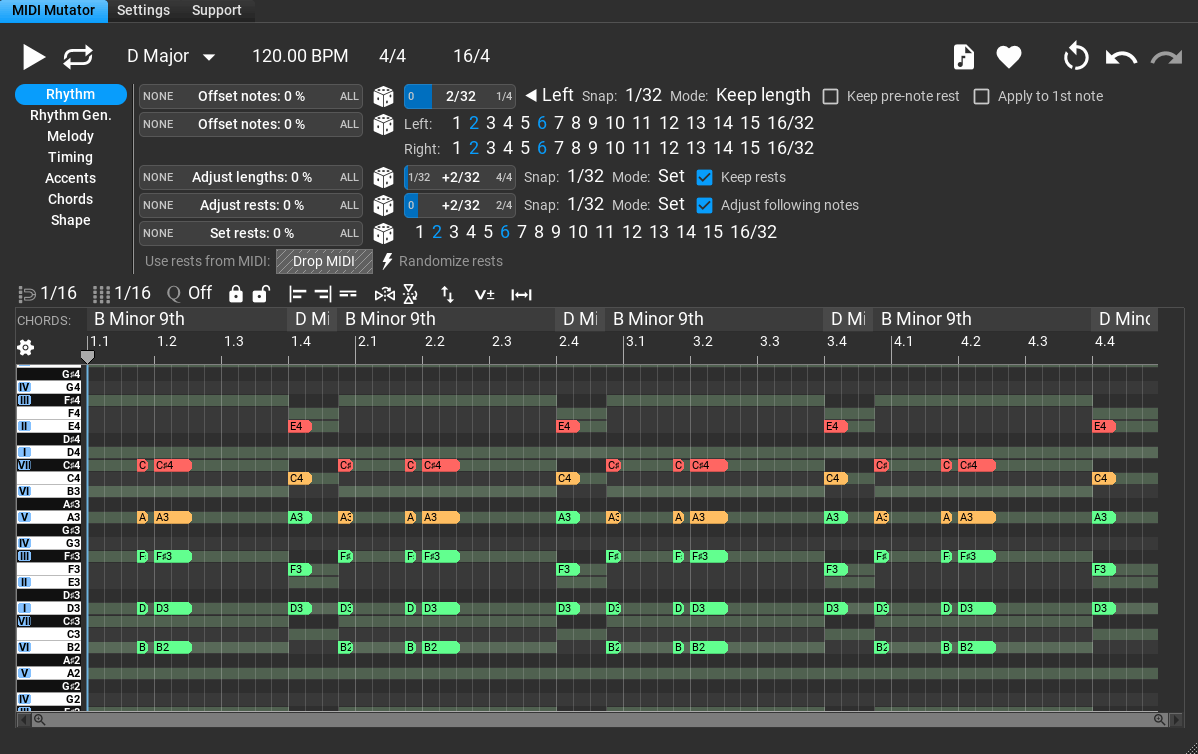Click the Randomize rests lightning icon
Screen dimensions: 1198x754
click(388, 261)
